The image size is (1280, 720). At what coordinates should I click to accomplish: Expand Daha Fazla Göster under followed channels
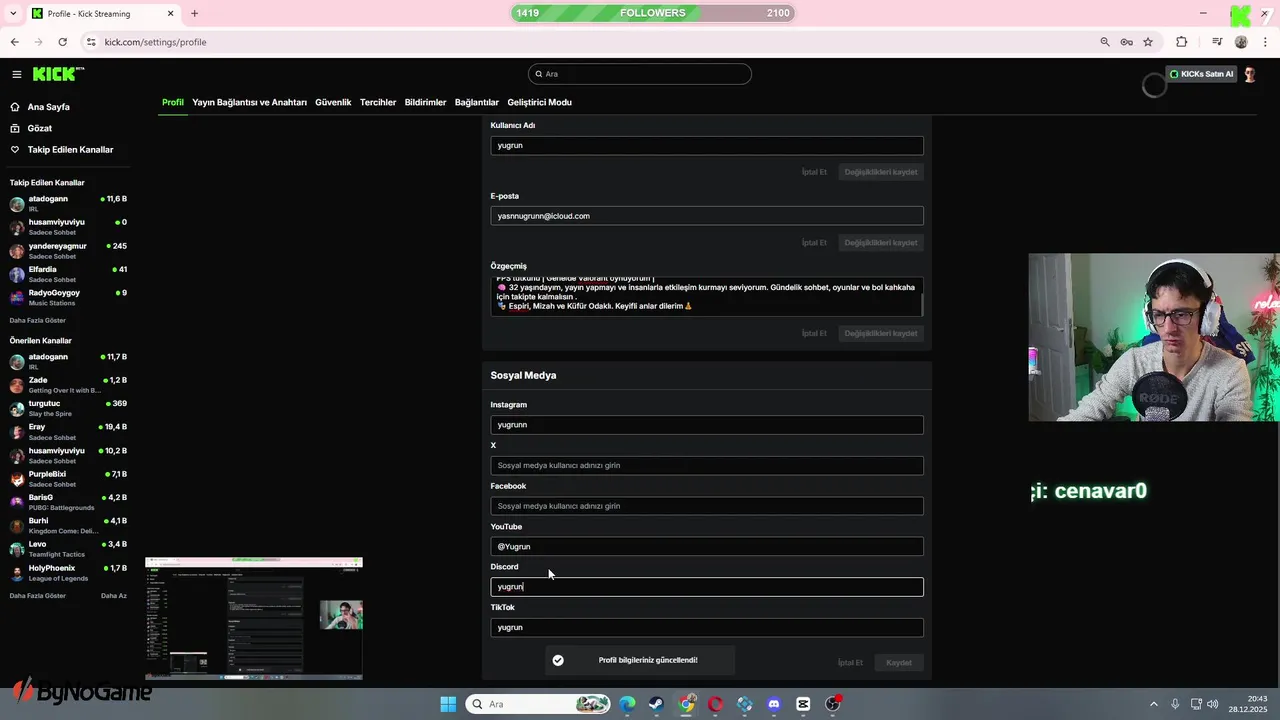tap(38, 320)
